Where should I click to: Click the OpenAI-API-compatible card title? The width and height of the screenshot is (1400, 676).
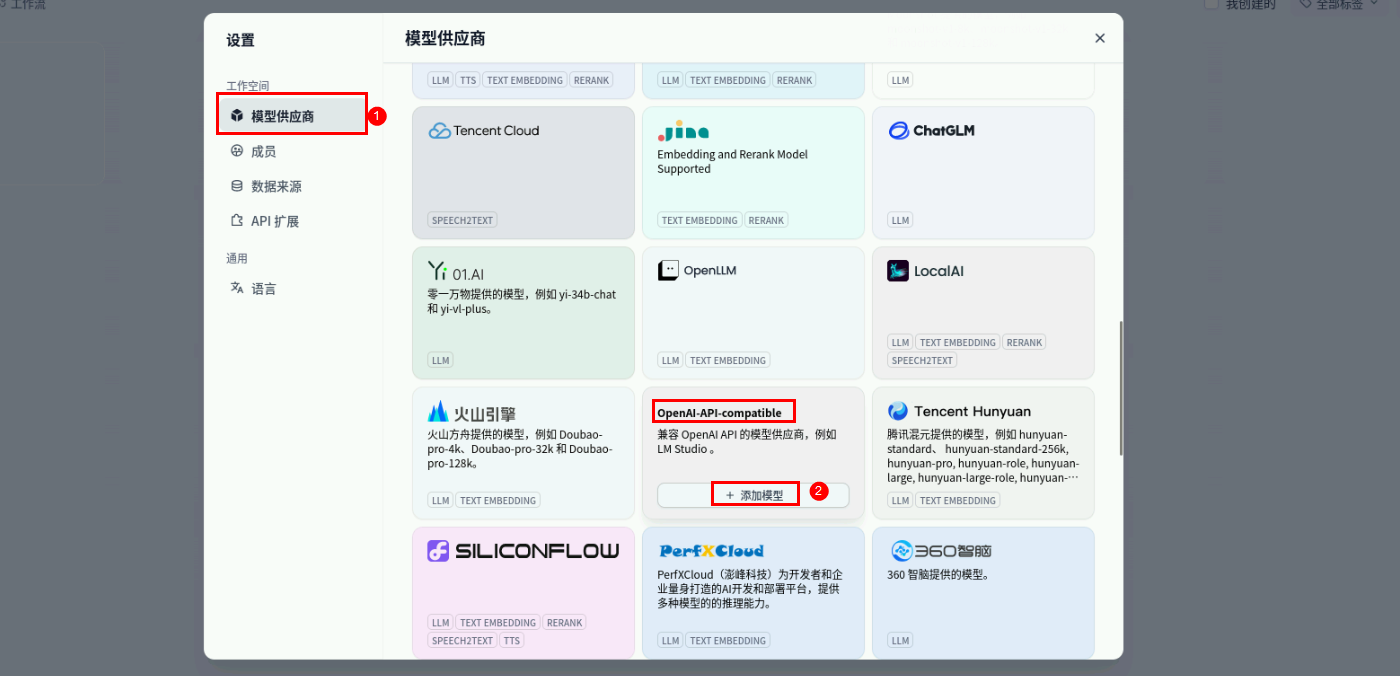tap(720, 413)
